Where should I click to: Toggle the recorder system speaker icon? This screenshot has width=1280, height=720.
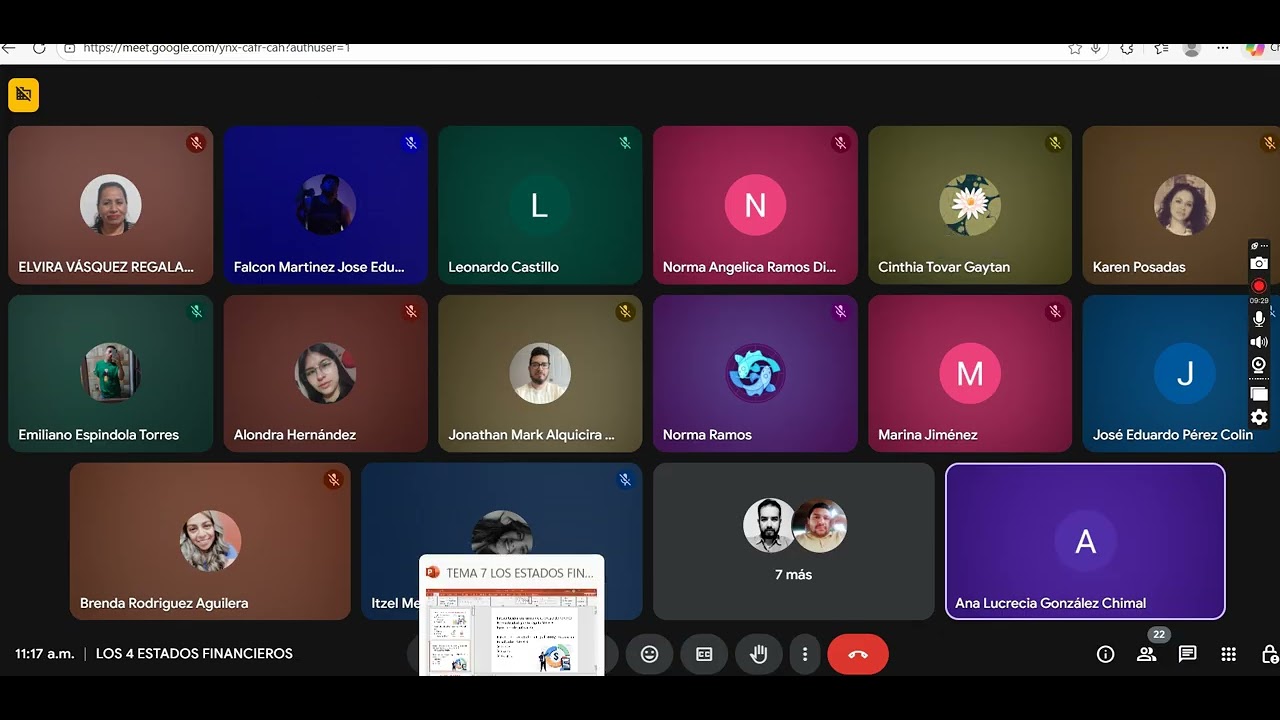(1259, 342)
